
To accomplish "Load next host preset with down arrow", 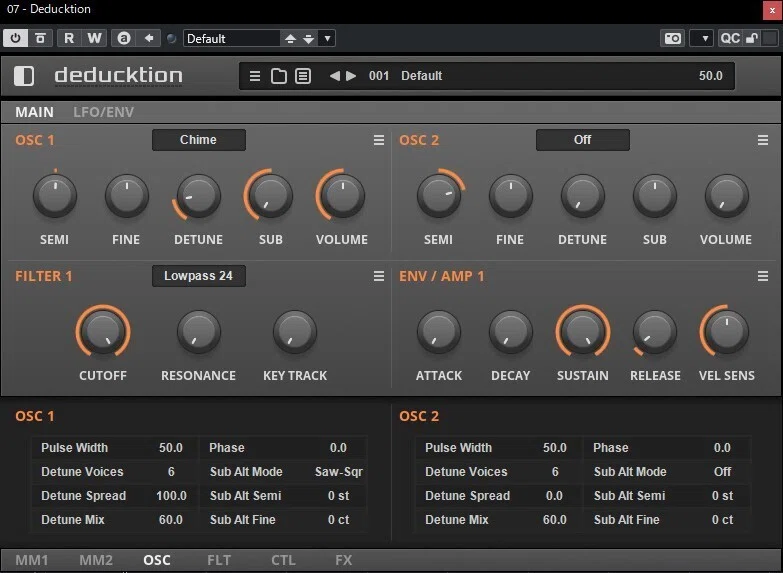I will click(309, 39).
